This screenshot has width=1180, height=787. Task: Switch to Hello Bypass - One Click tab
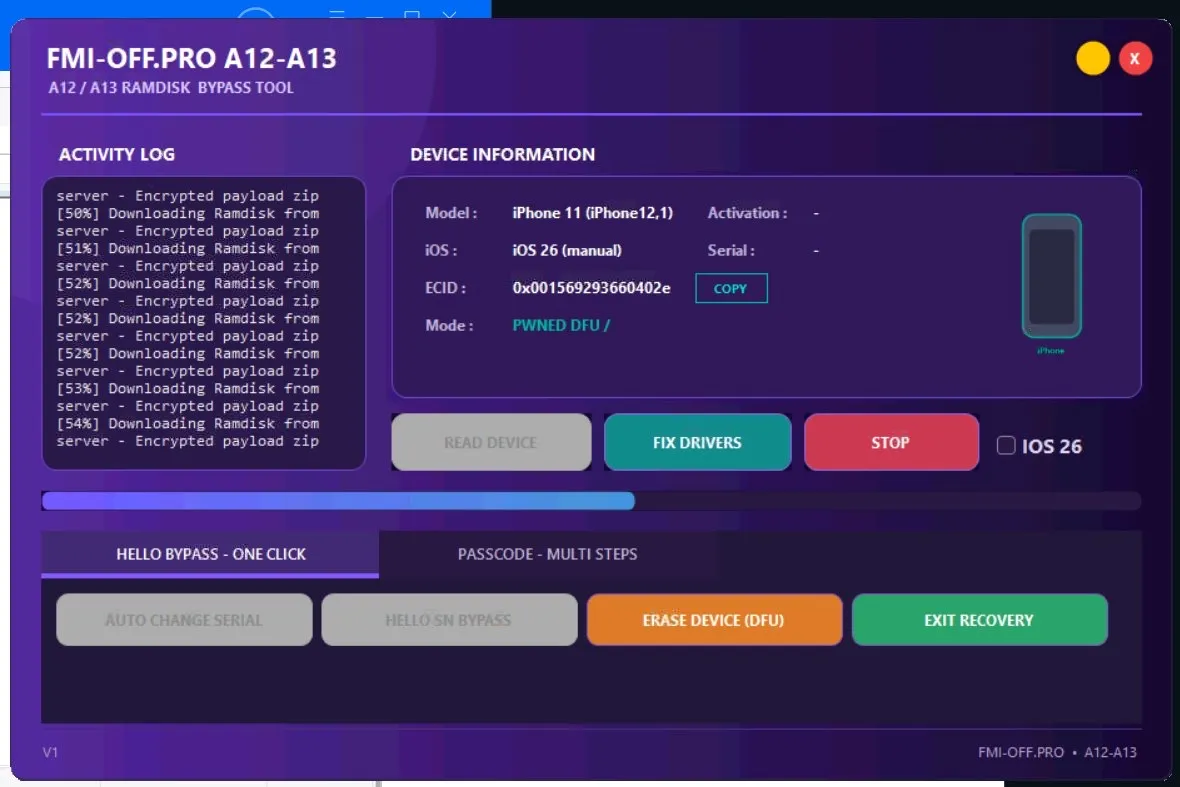[x=210, y=554]
